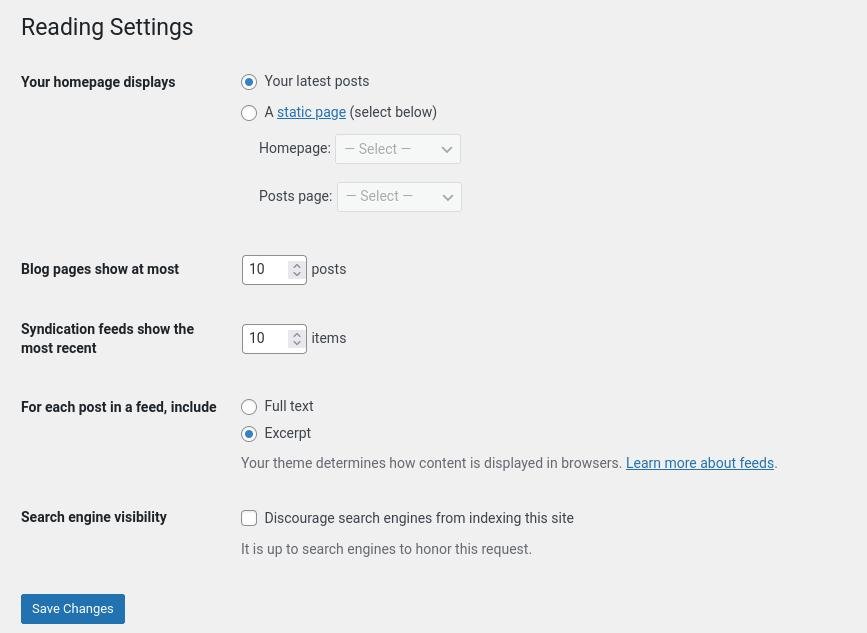Open the "Learn more about feeds" link
The width and height of the screenshot is (867, 633).
(x=699, y=463)
